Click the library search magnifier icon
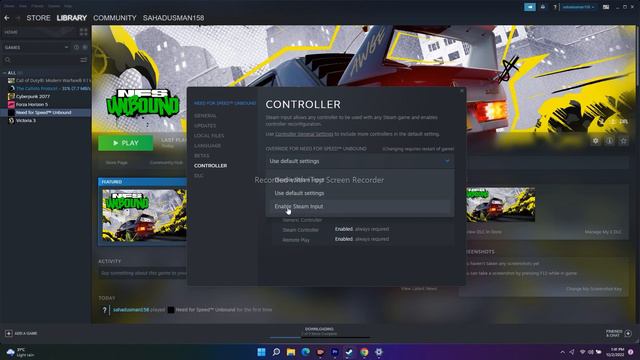Viewport: 640px width, 360px height. (8, 60)
